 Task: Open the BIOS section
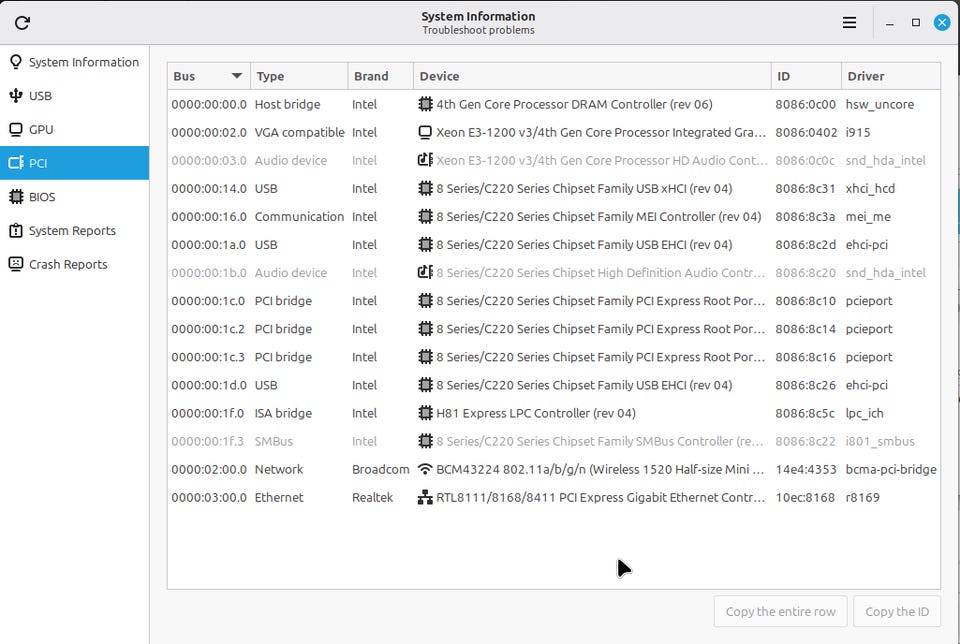tap(75, 197)
